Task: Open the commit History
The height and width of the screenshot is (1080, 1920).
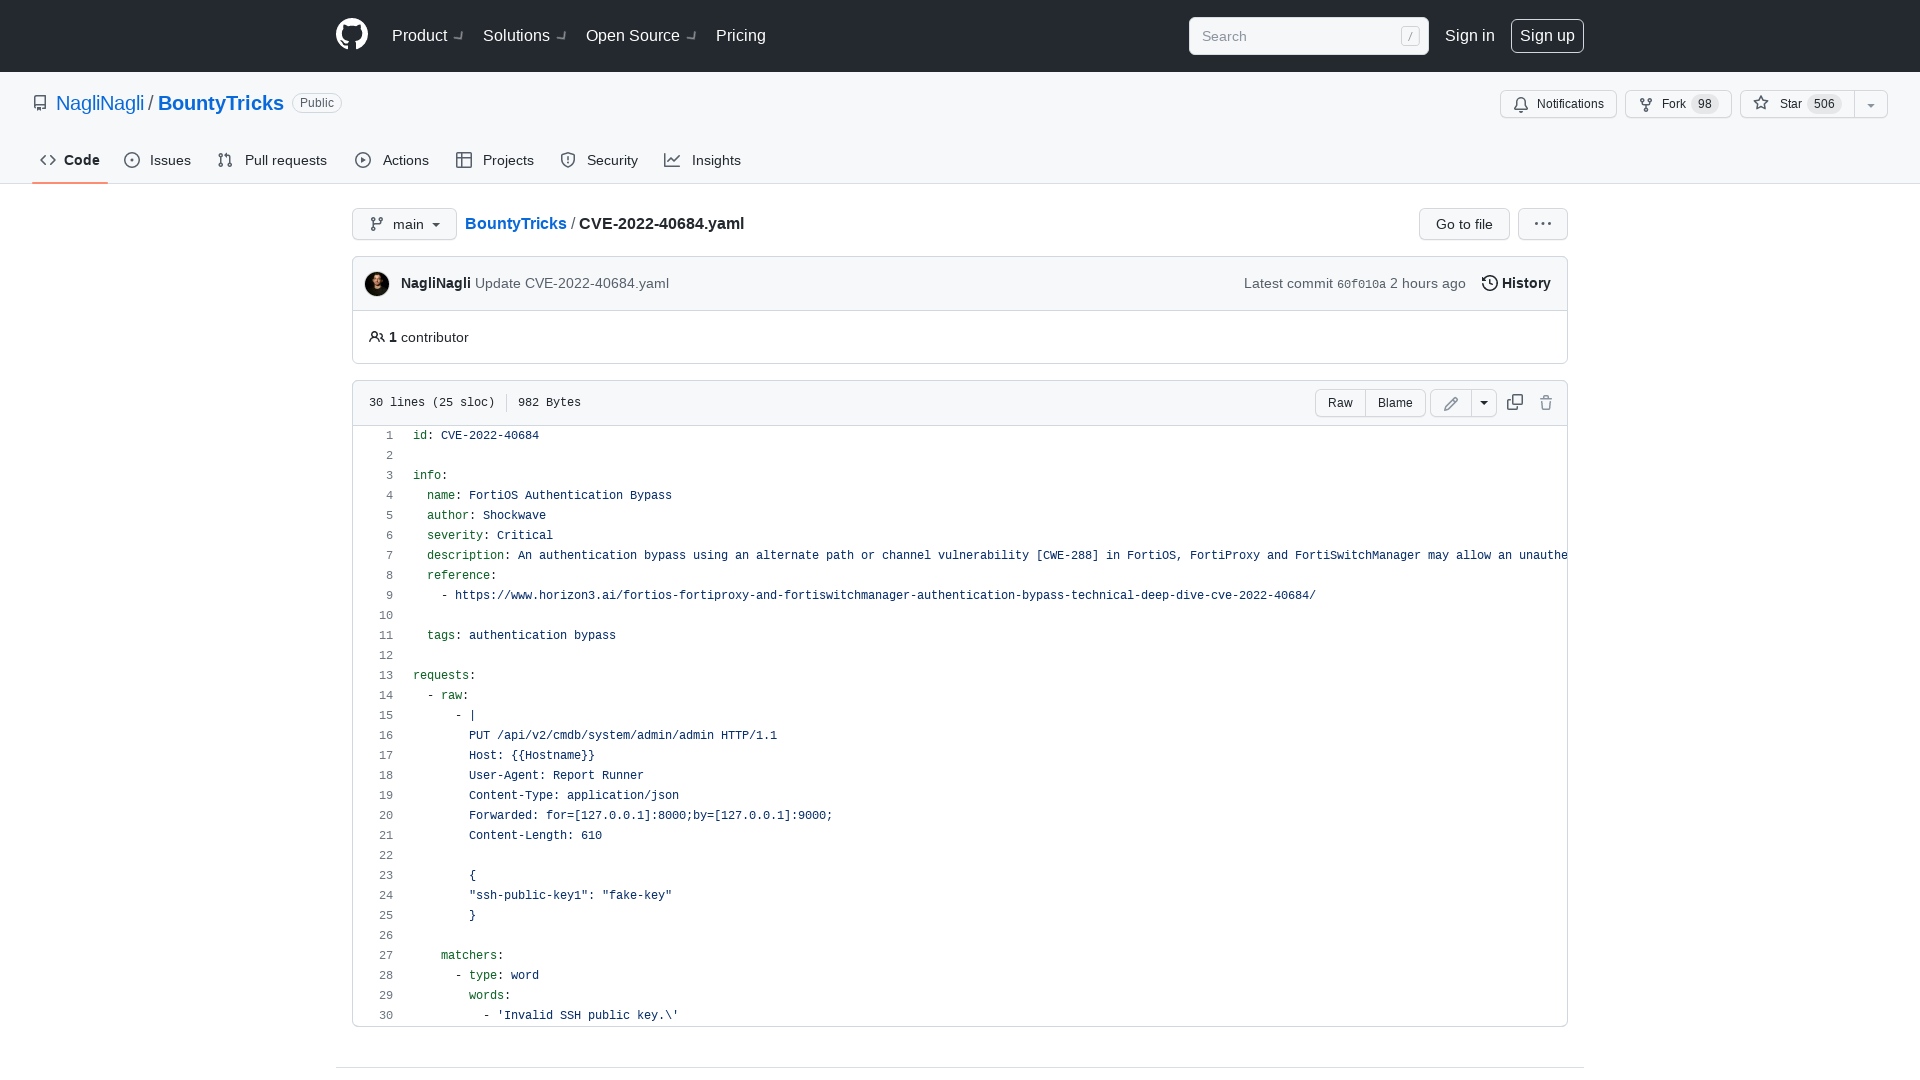Action: 1515,283
